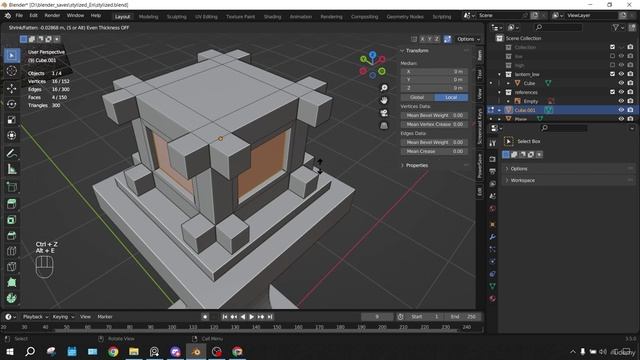Screen dimensions: 640x360
Task: Select the Spin tool
Action: pos(12,298)
